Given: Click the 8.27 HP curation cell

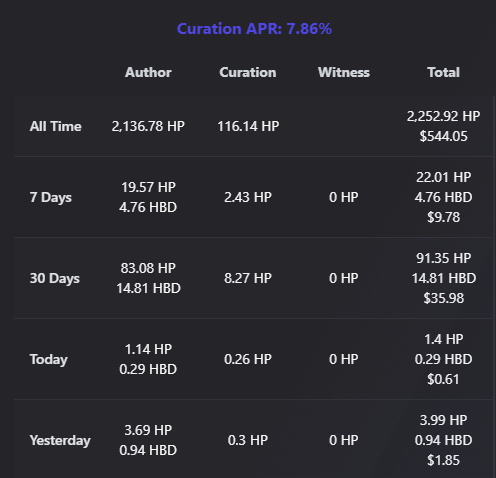Looking at the screenshot, I should [x=248, y=278].
